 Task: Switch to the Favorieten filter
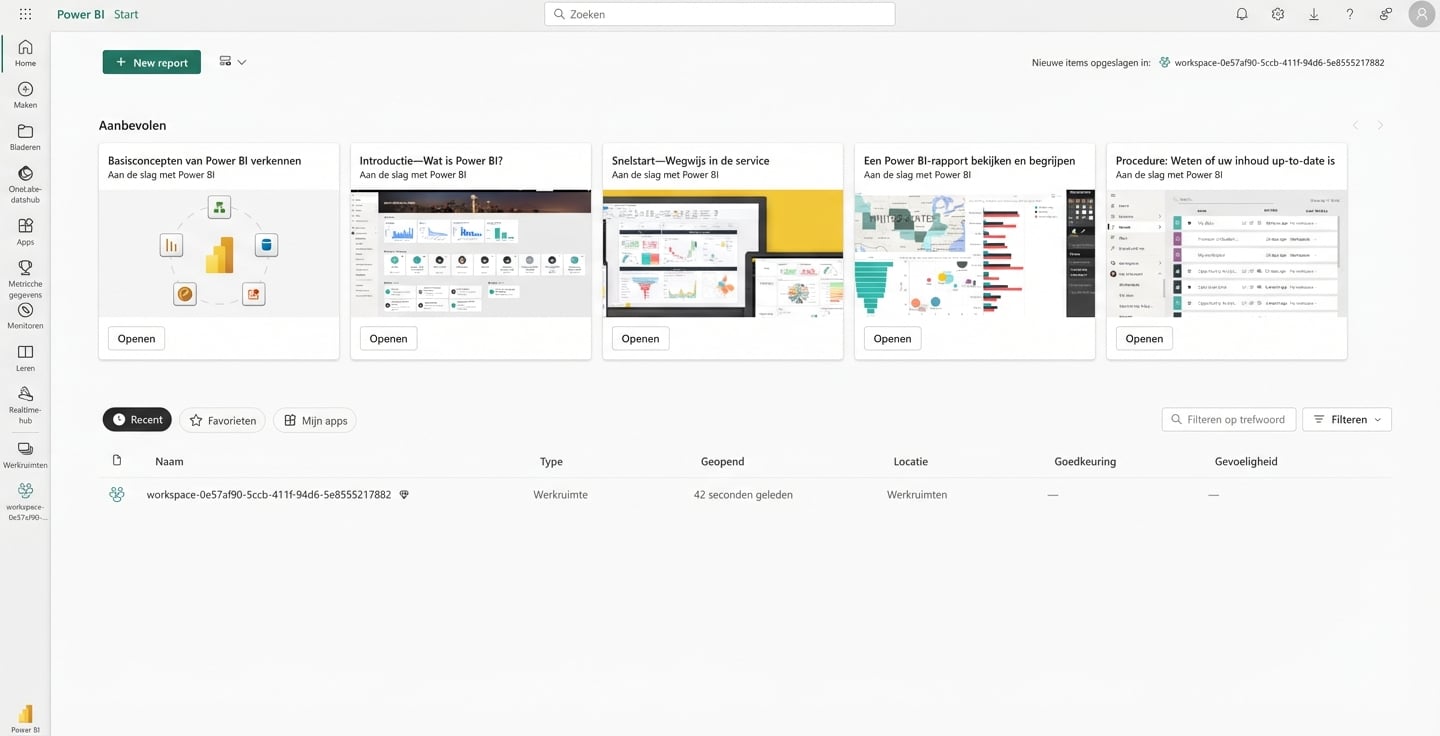(222, 420)
